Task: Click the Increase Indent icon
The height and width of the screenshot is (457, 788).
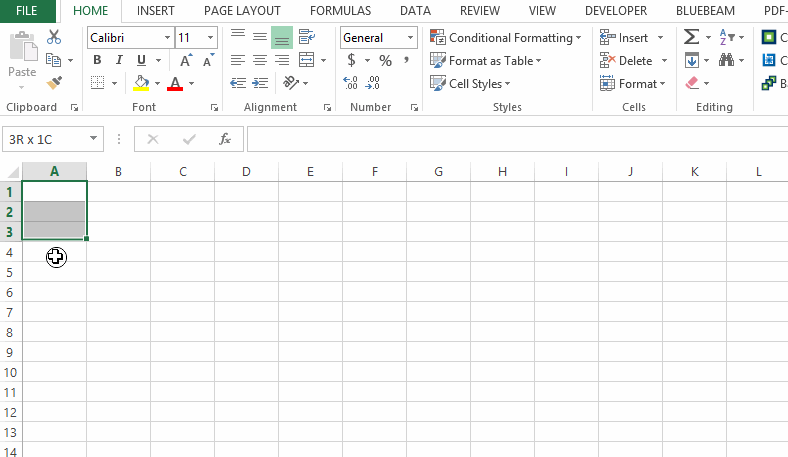Action: click(x=260, y=84)
